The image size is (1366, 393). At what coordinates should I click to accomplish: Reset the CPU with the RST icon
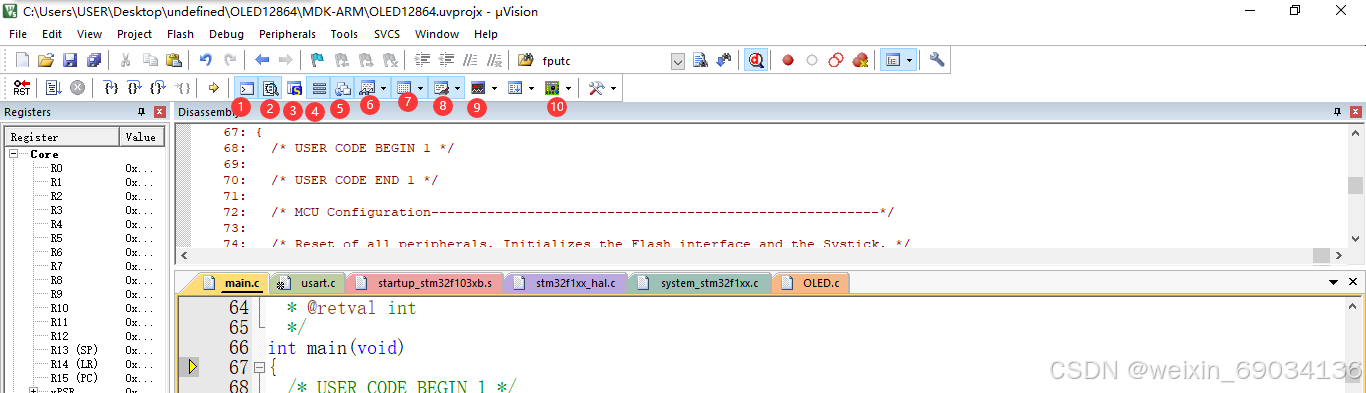click(x=22, y=88)
